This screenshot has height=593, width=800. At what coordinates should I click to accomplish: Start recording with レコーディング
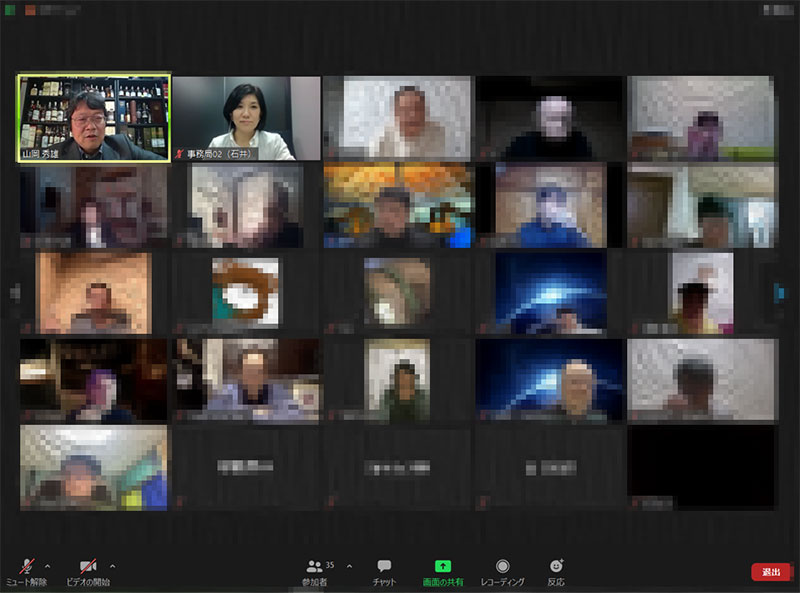click(502, 570)
